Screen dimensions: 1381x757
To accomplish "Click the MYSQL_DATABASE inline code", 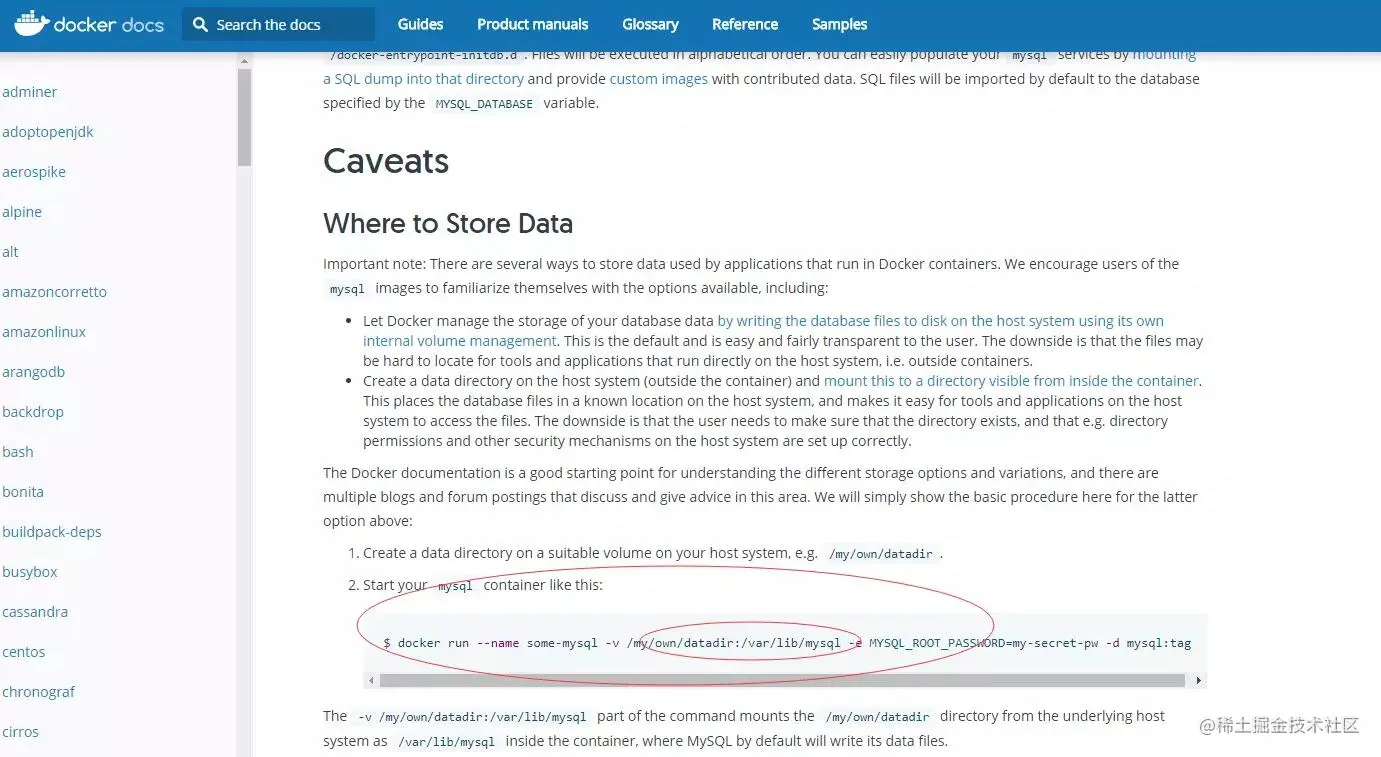I will click(x=484, y=103).
